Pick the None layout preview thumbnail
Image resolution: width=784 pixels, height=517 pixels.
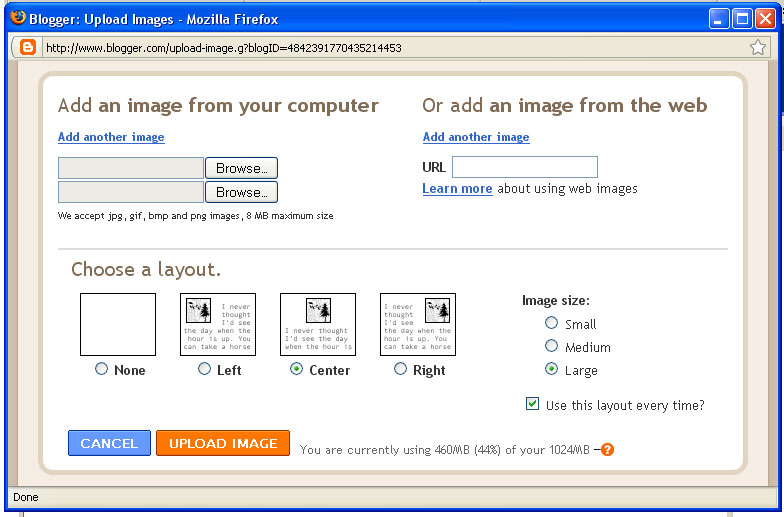coord(118,324)
